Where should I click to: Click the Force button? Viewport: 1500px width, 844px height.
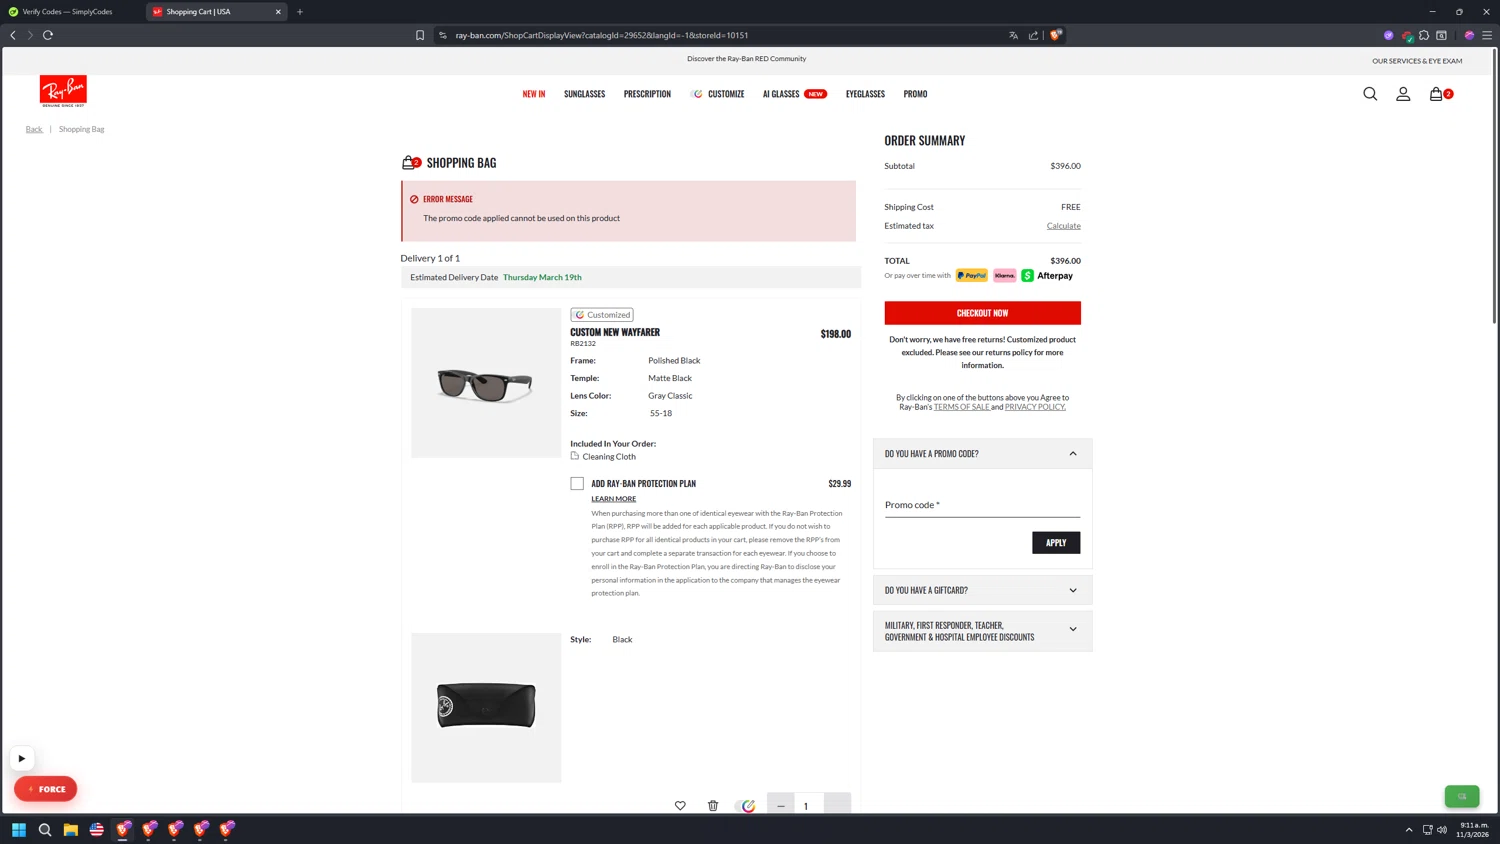click(x=45, y=789)
